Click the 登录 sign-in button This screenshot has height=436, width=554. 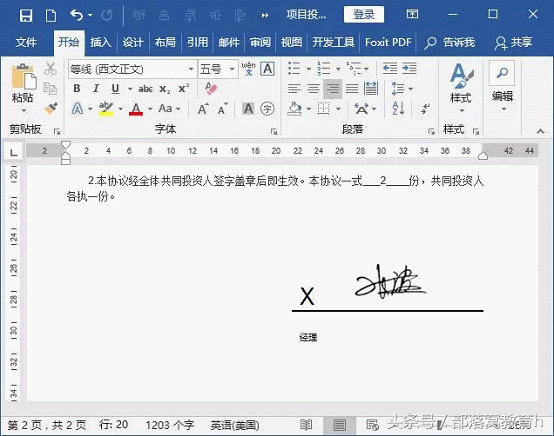coord(364,14)
